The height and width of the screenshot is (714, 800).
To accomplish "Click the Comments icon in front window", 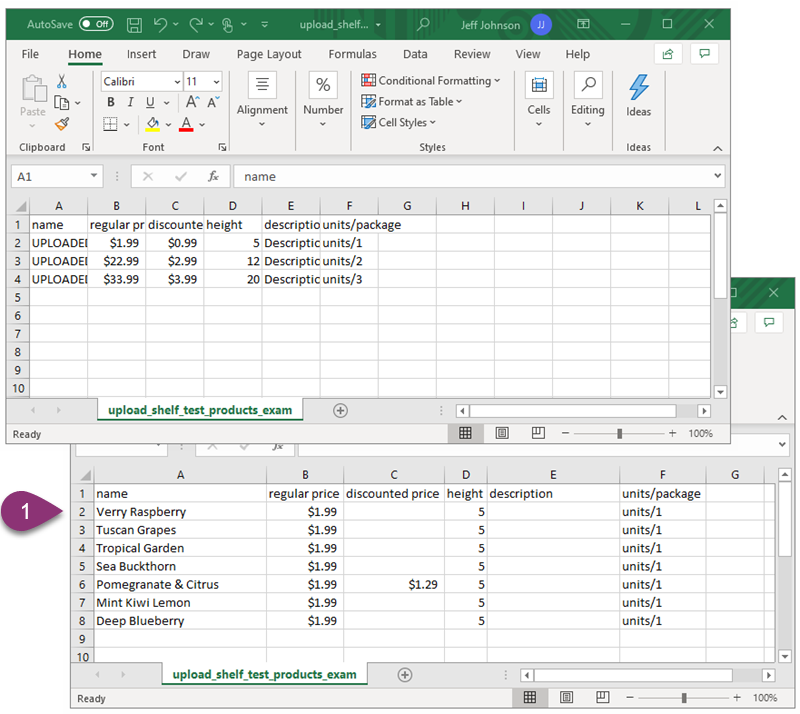I will click(705, 54).
